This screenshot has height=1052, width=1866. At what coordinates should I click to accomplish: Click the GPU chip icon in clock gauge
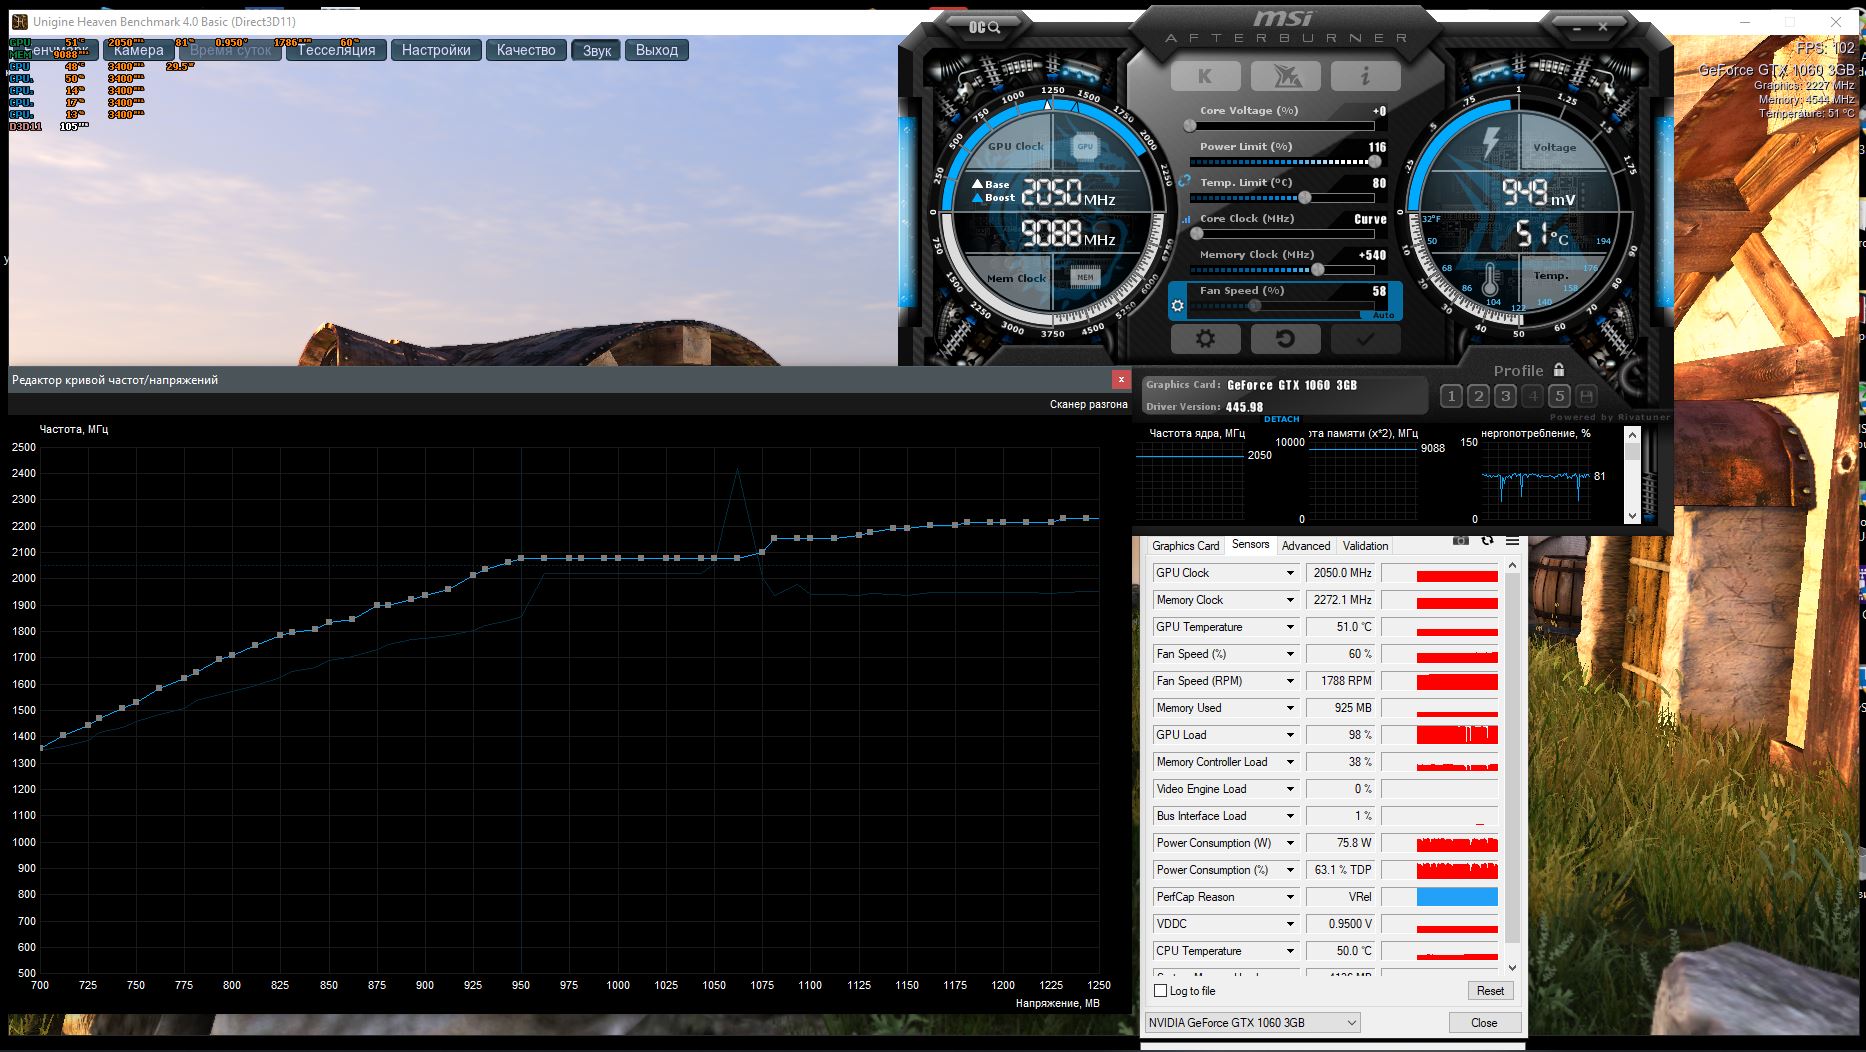1085,146
